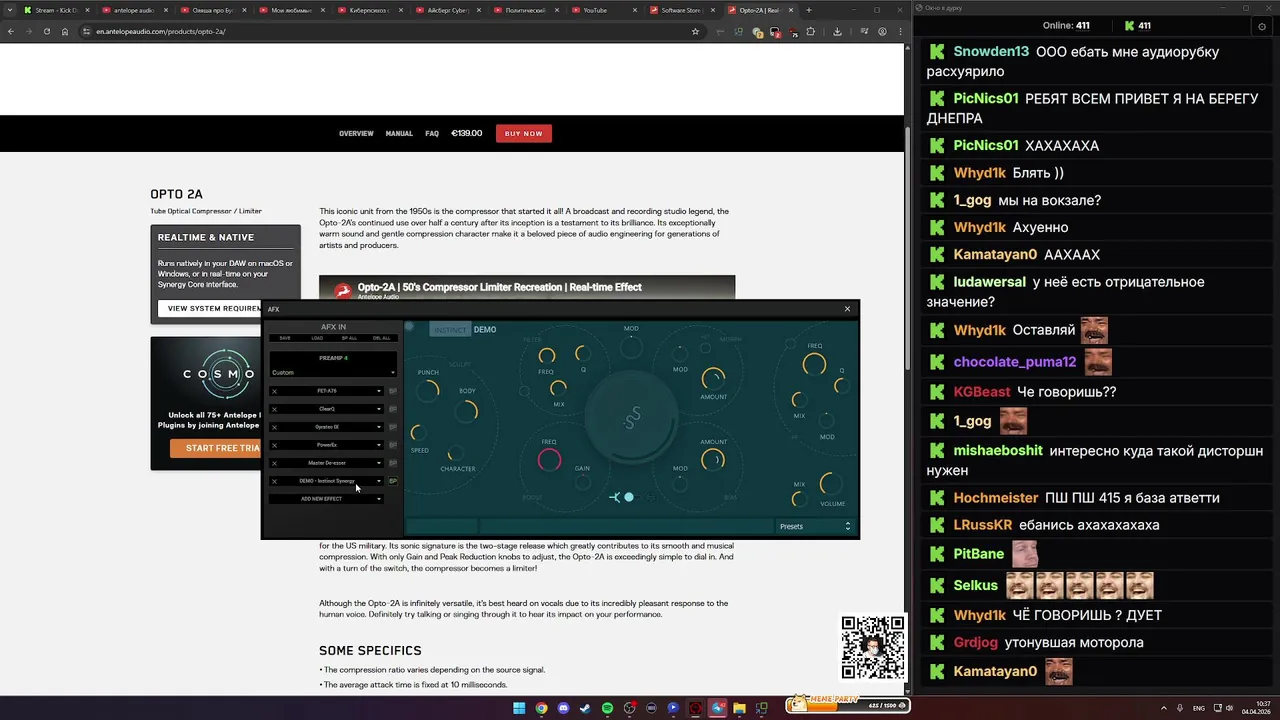Toggle BP bypass for ClearQ
The width and height of the screenshot is (1280, 720).
(393, 409)
